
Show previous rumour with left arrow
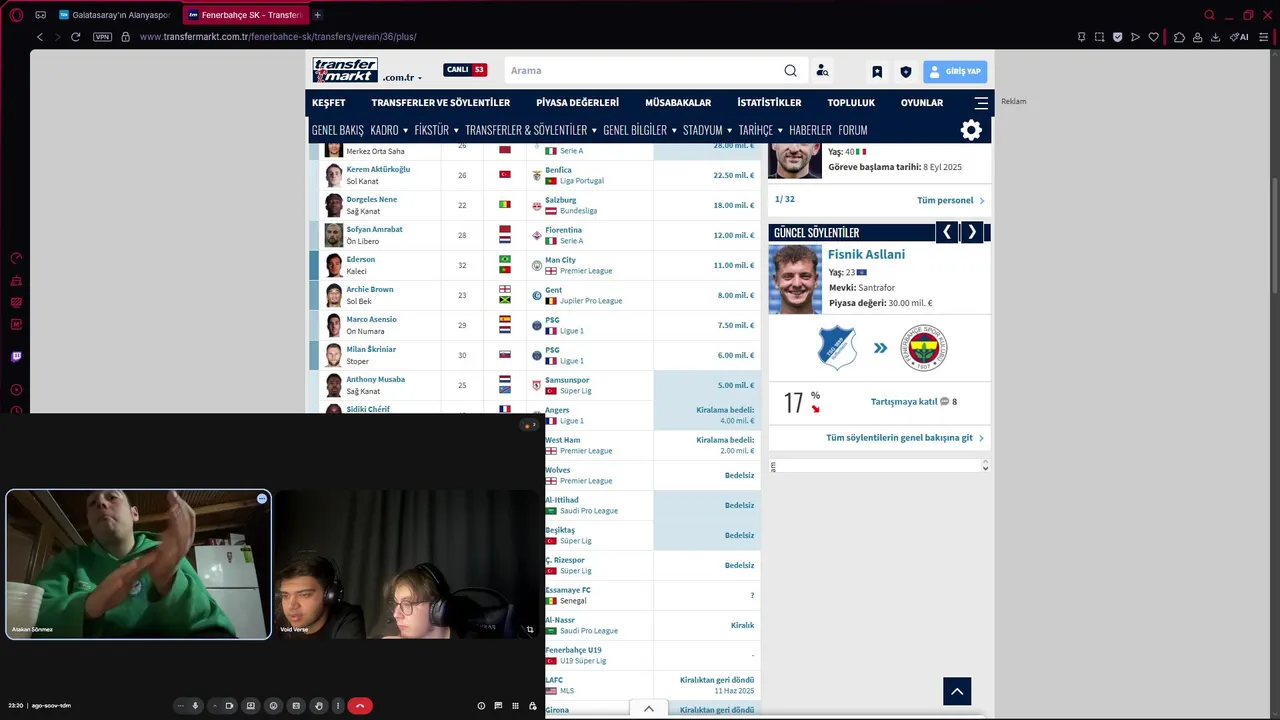[x=947, y=232]
